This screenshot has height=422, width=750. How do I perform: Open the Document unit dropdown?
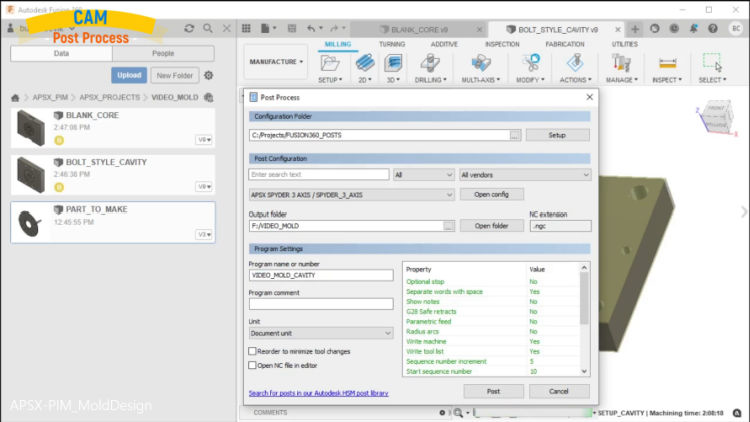(321, 333)
